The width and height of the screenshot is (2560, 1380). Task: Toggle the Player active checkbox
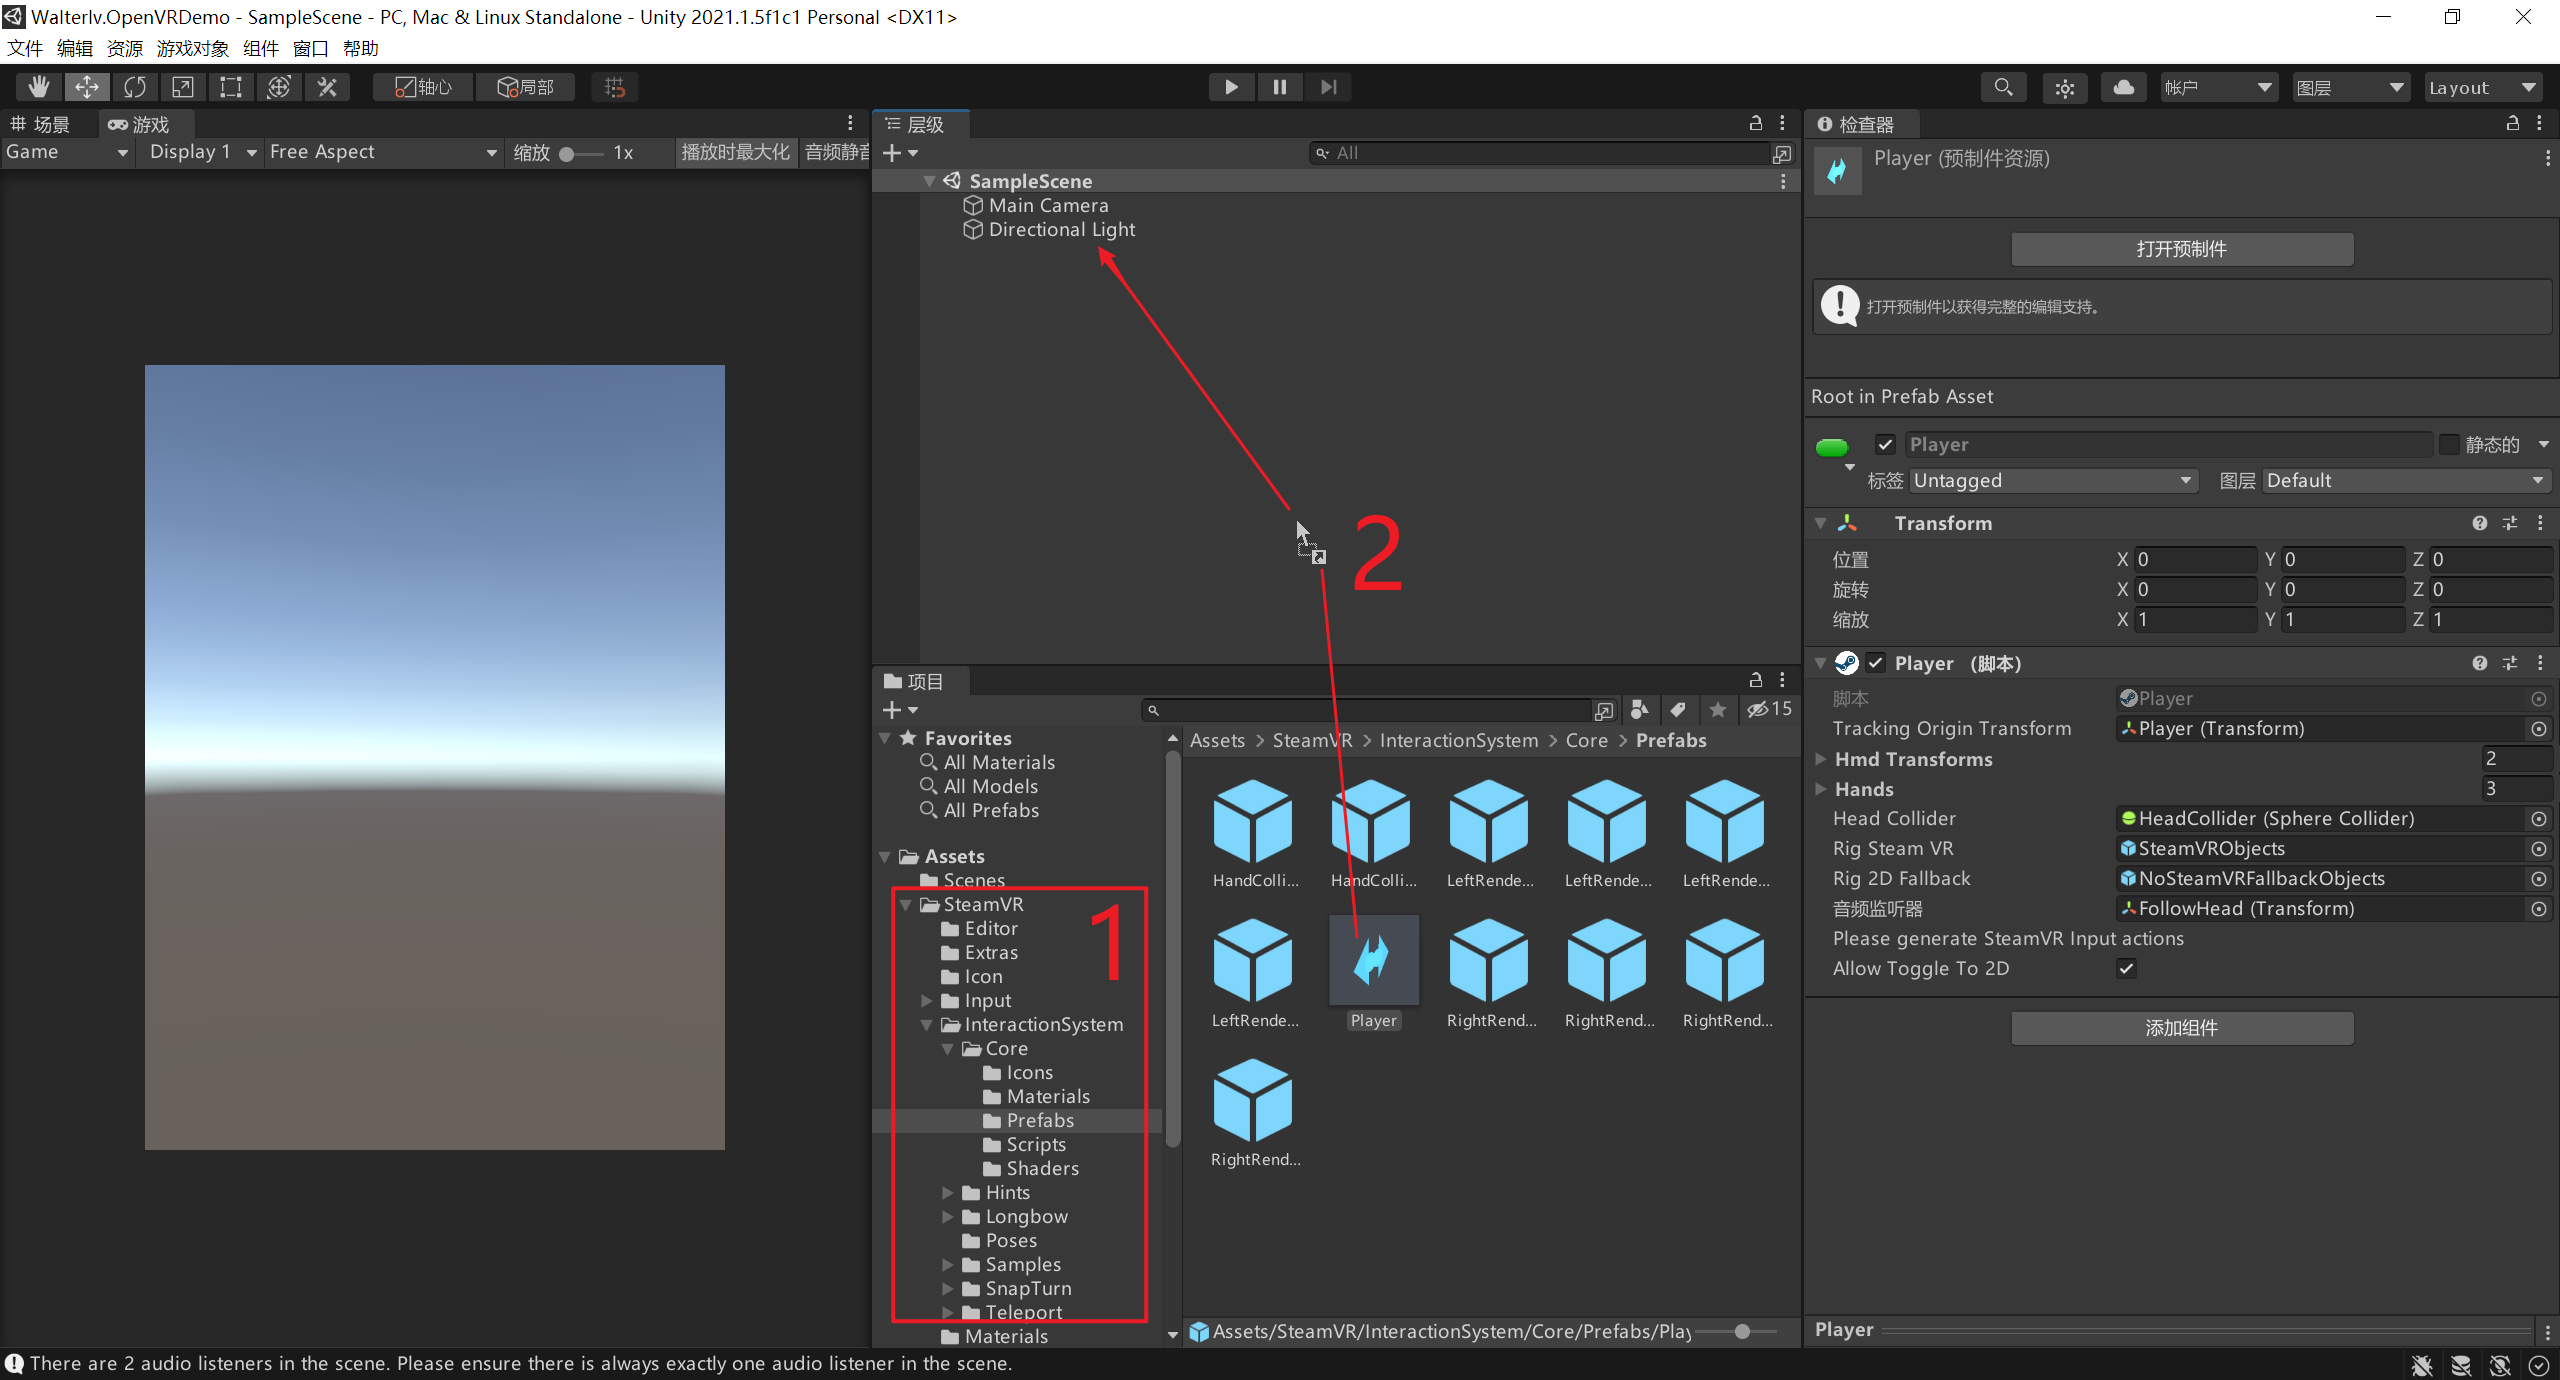point(1886,444)
